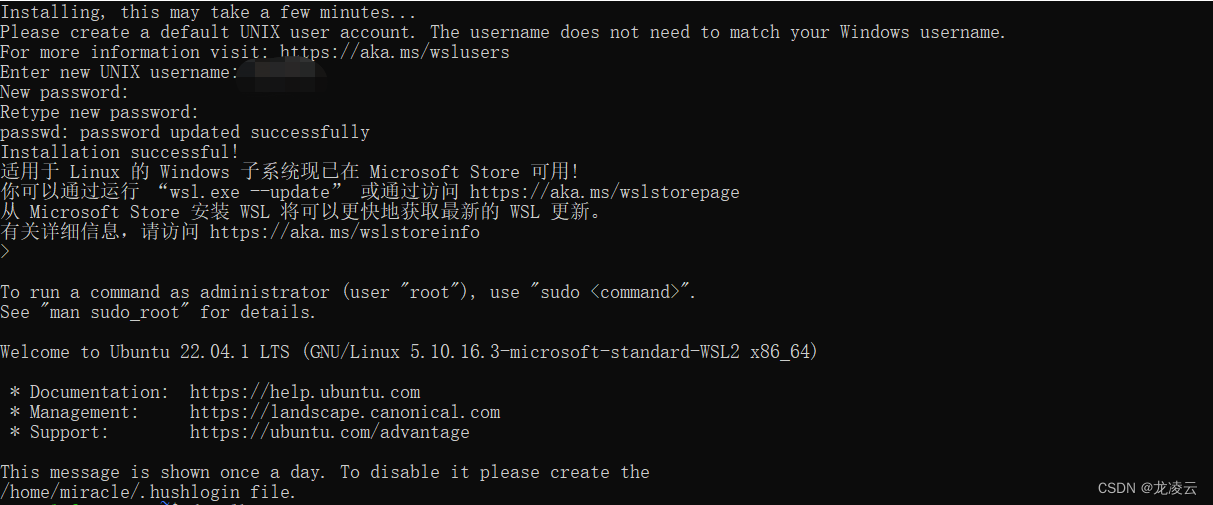
Task: Click the "CSDN @龙凌云" watermark
Action: (1147, 488)
